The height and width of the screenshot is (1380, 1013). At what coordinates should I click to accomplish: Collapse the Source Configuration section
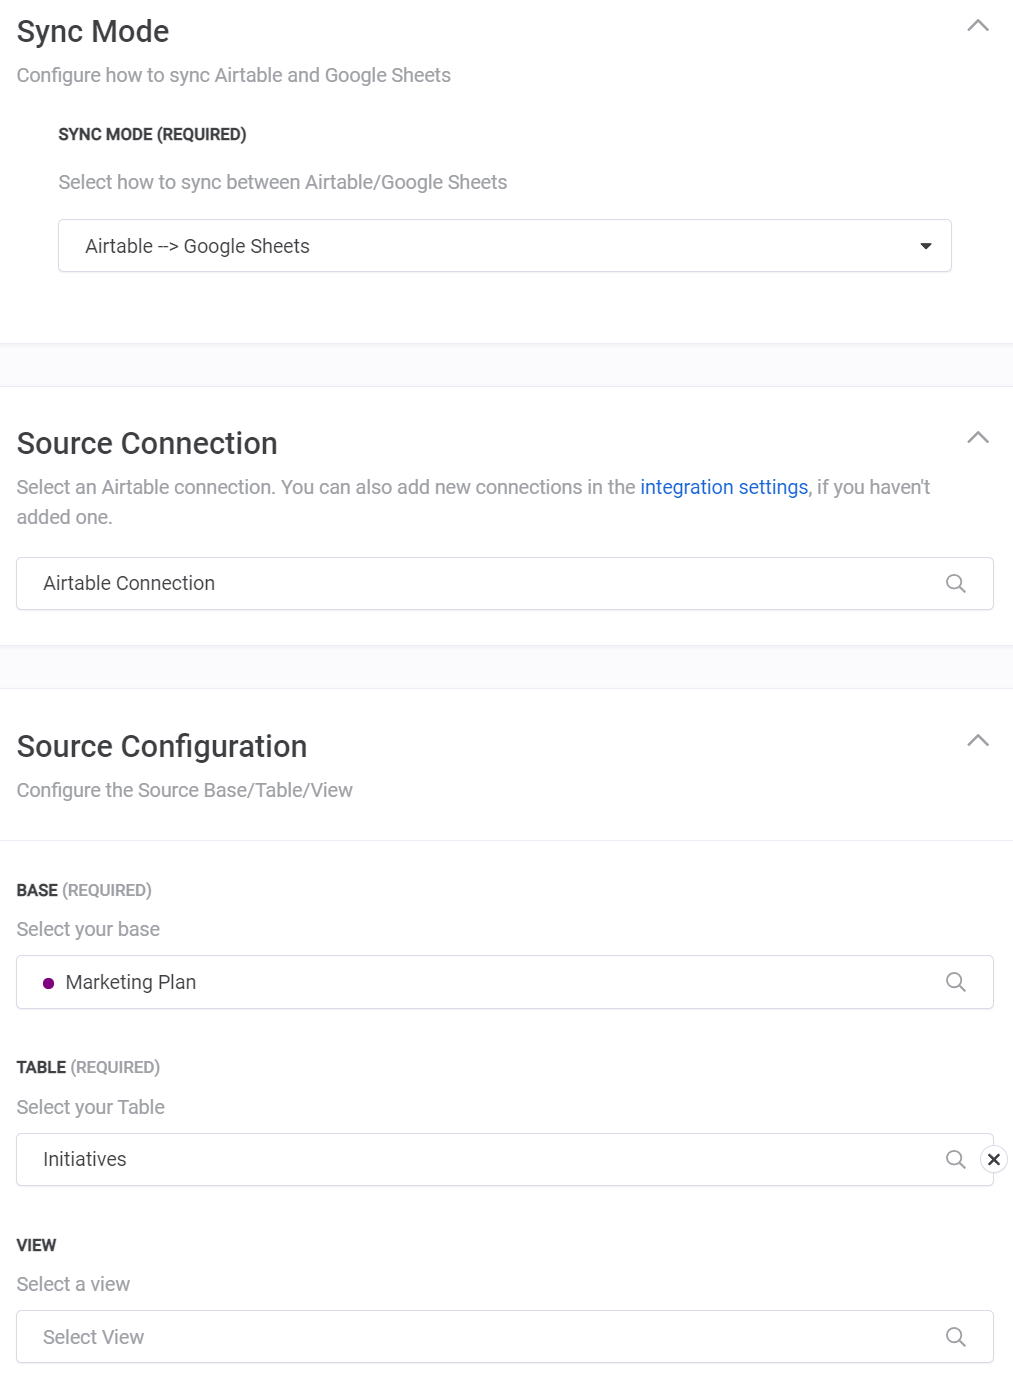click(978, 741)
